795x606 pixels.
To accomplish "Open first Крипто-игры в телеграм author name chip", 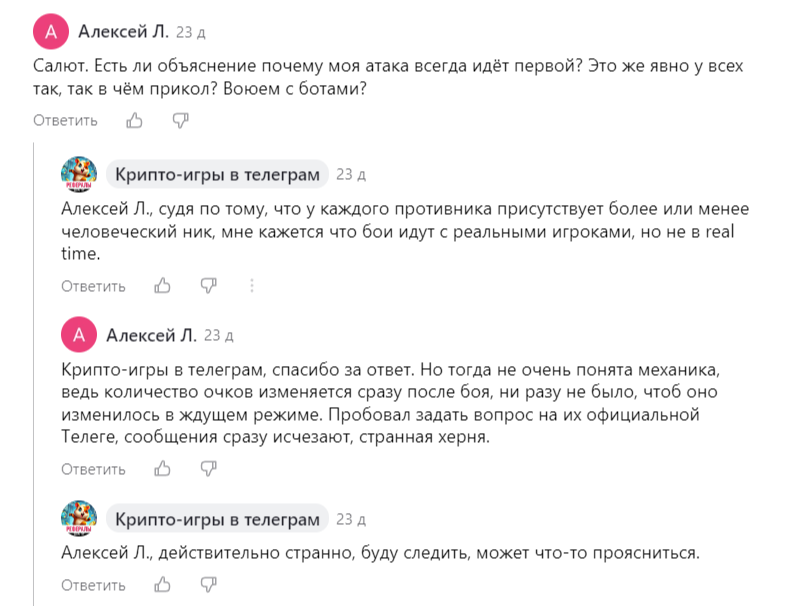I will pyautogui.click(x=217, y=174).
